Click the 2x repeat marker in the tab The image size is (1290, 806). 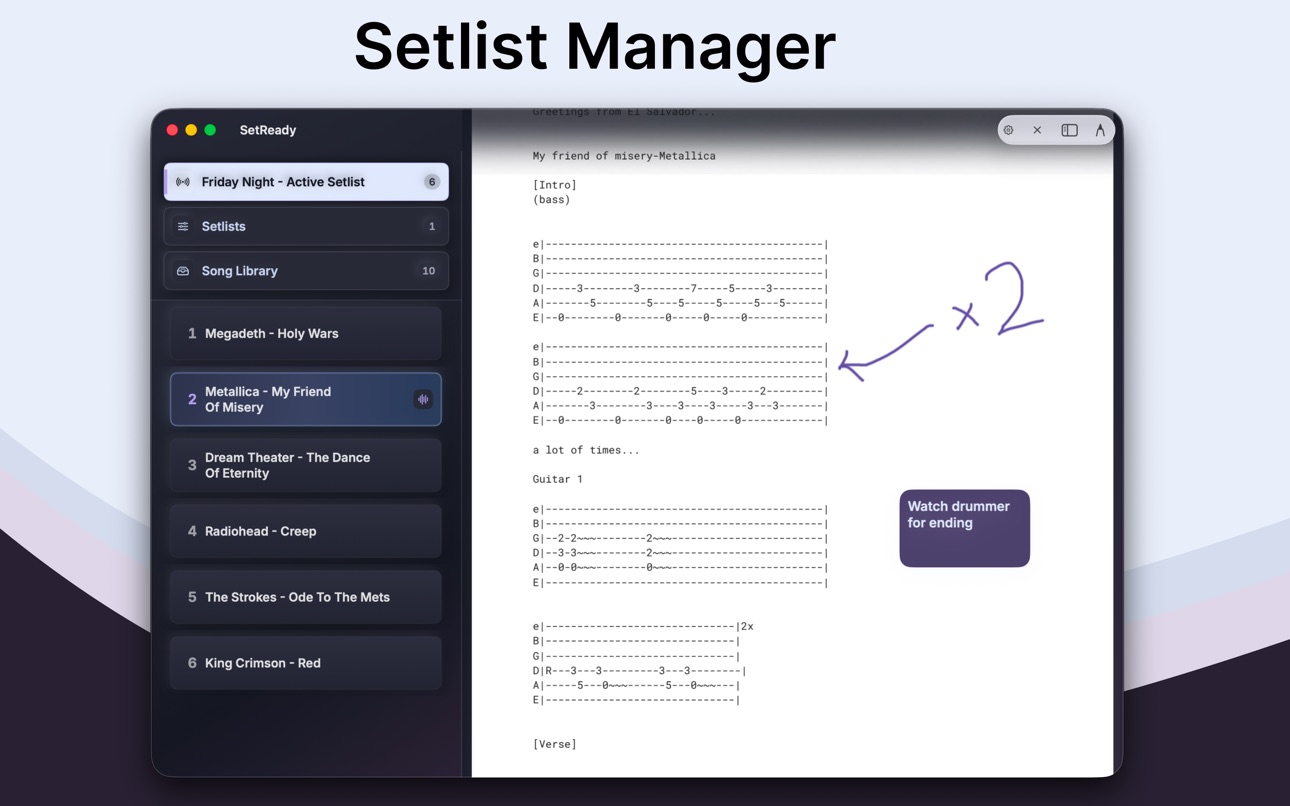[747, 627]
